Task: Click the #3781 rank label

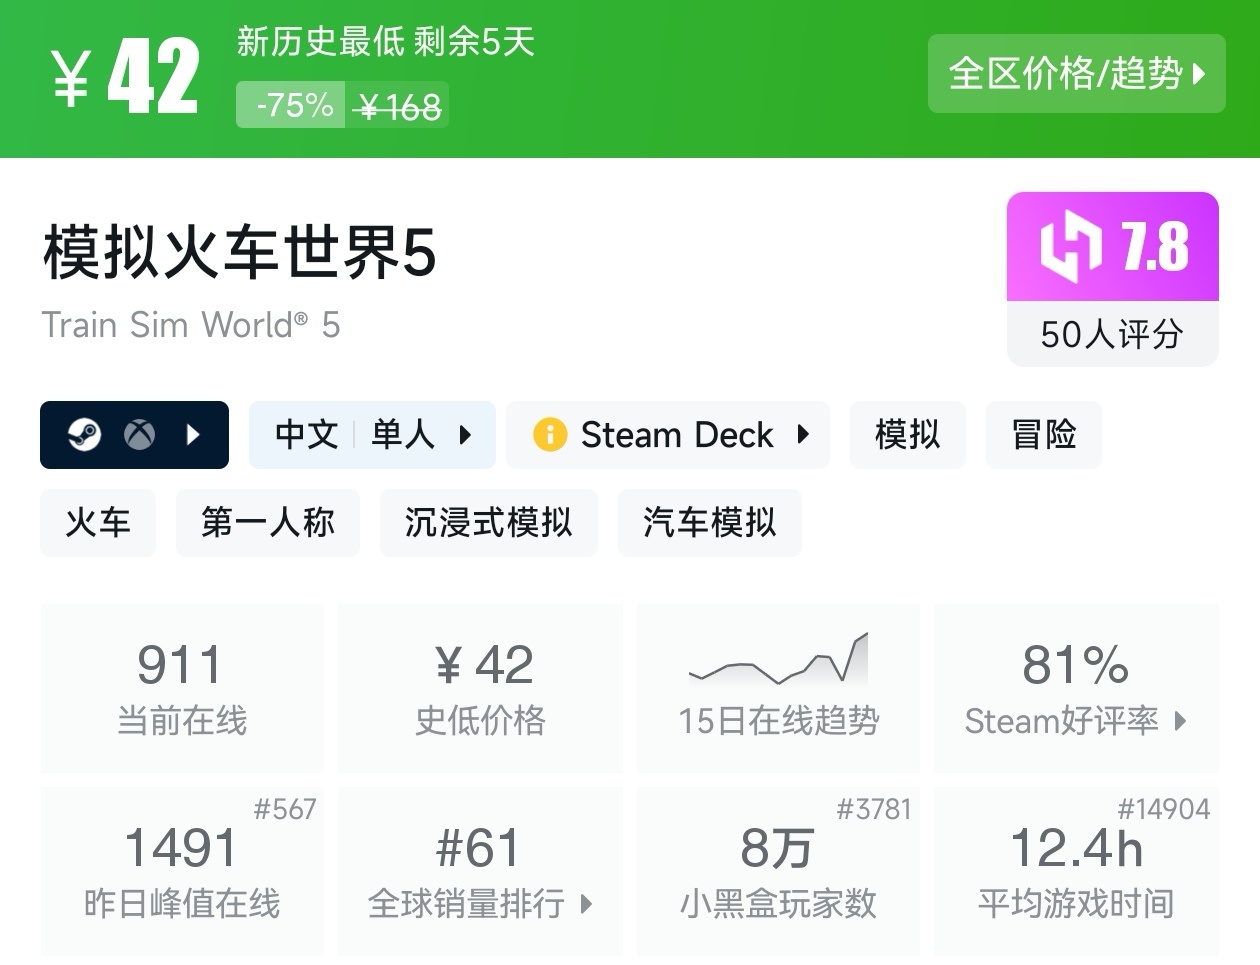Action: tap(874, 809)
